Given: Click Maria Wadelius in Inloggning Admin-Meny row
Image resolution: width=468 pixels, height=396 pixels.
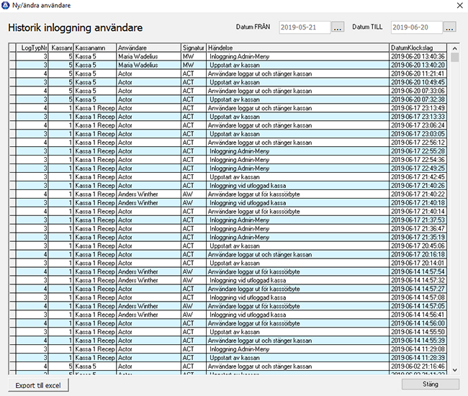Looking at the screenshot, I should pyautogui.click(x=138, y=56).
